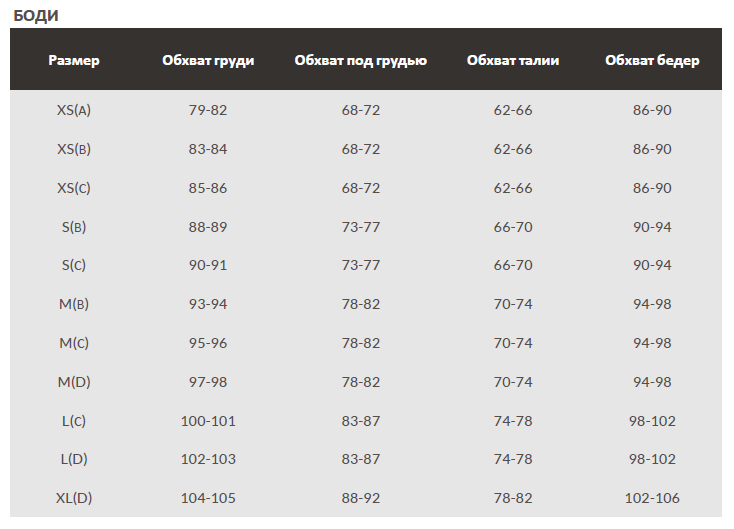Click chest value 79-82
Image resolution: width=734 pixels, height=529 pixels.
[208, 110]
